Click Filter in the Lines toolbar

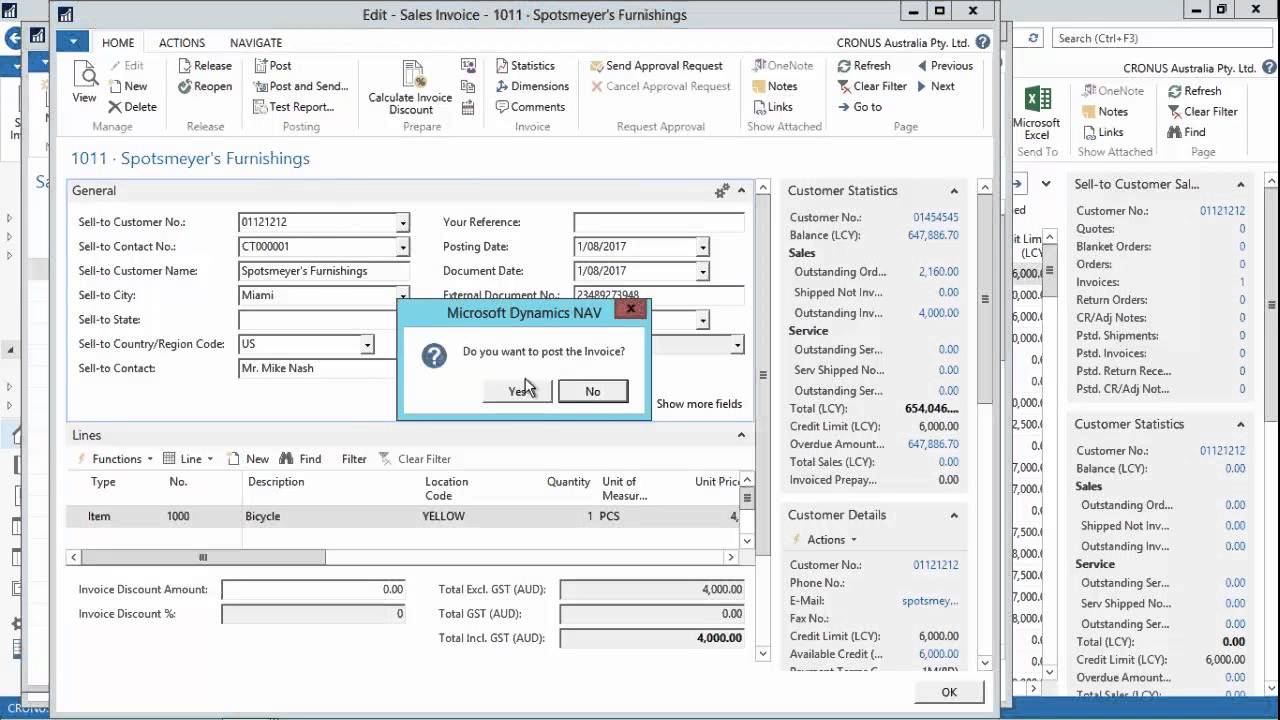354,459
